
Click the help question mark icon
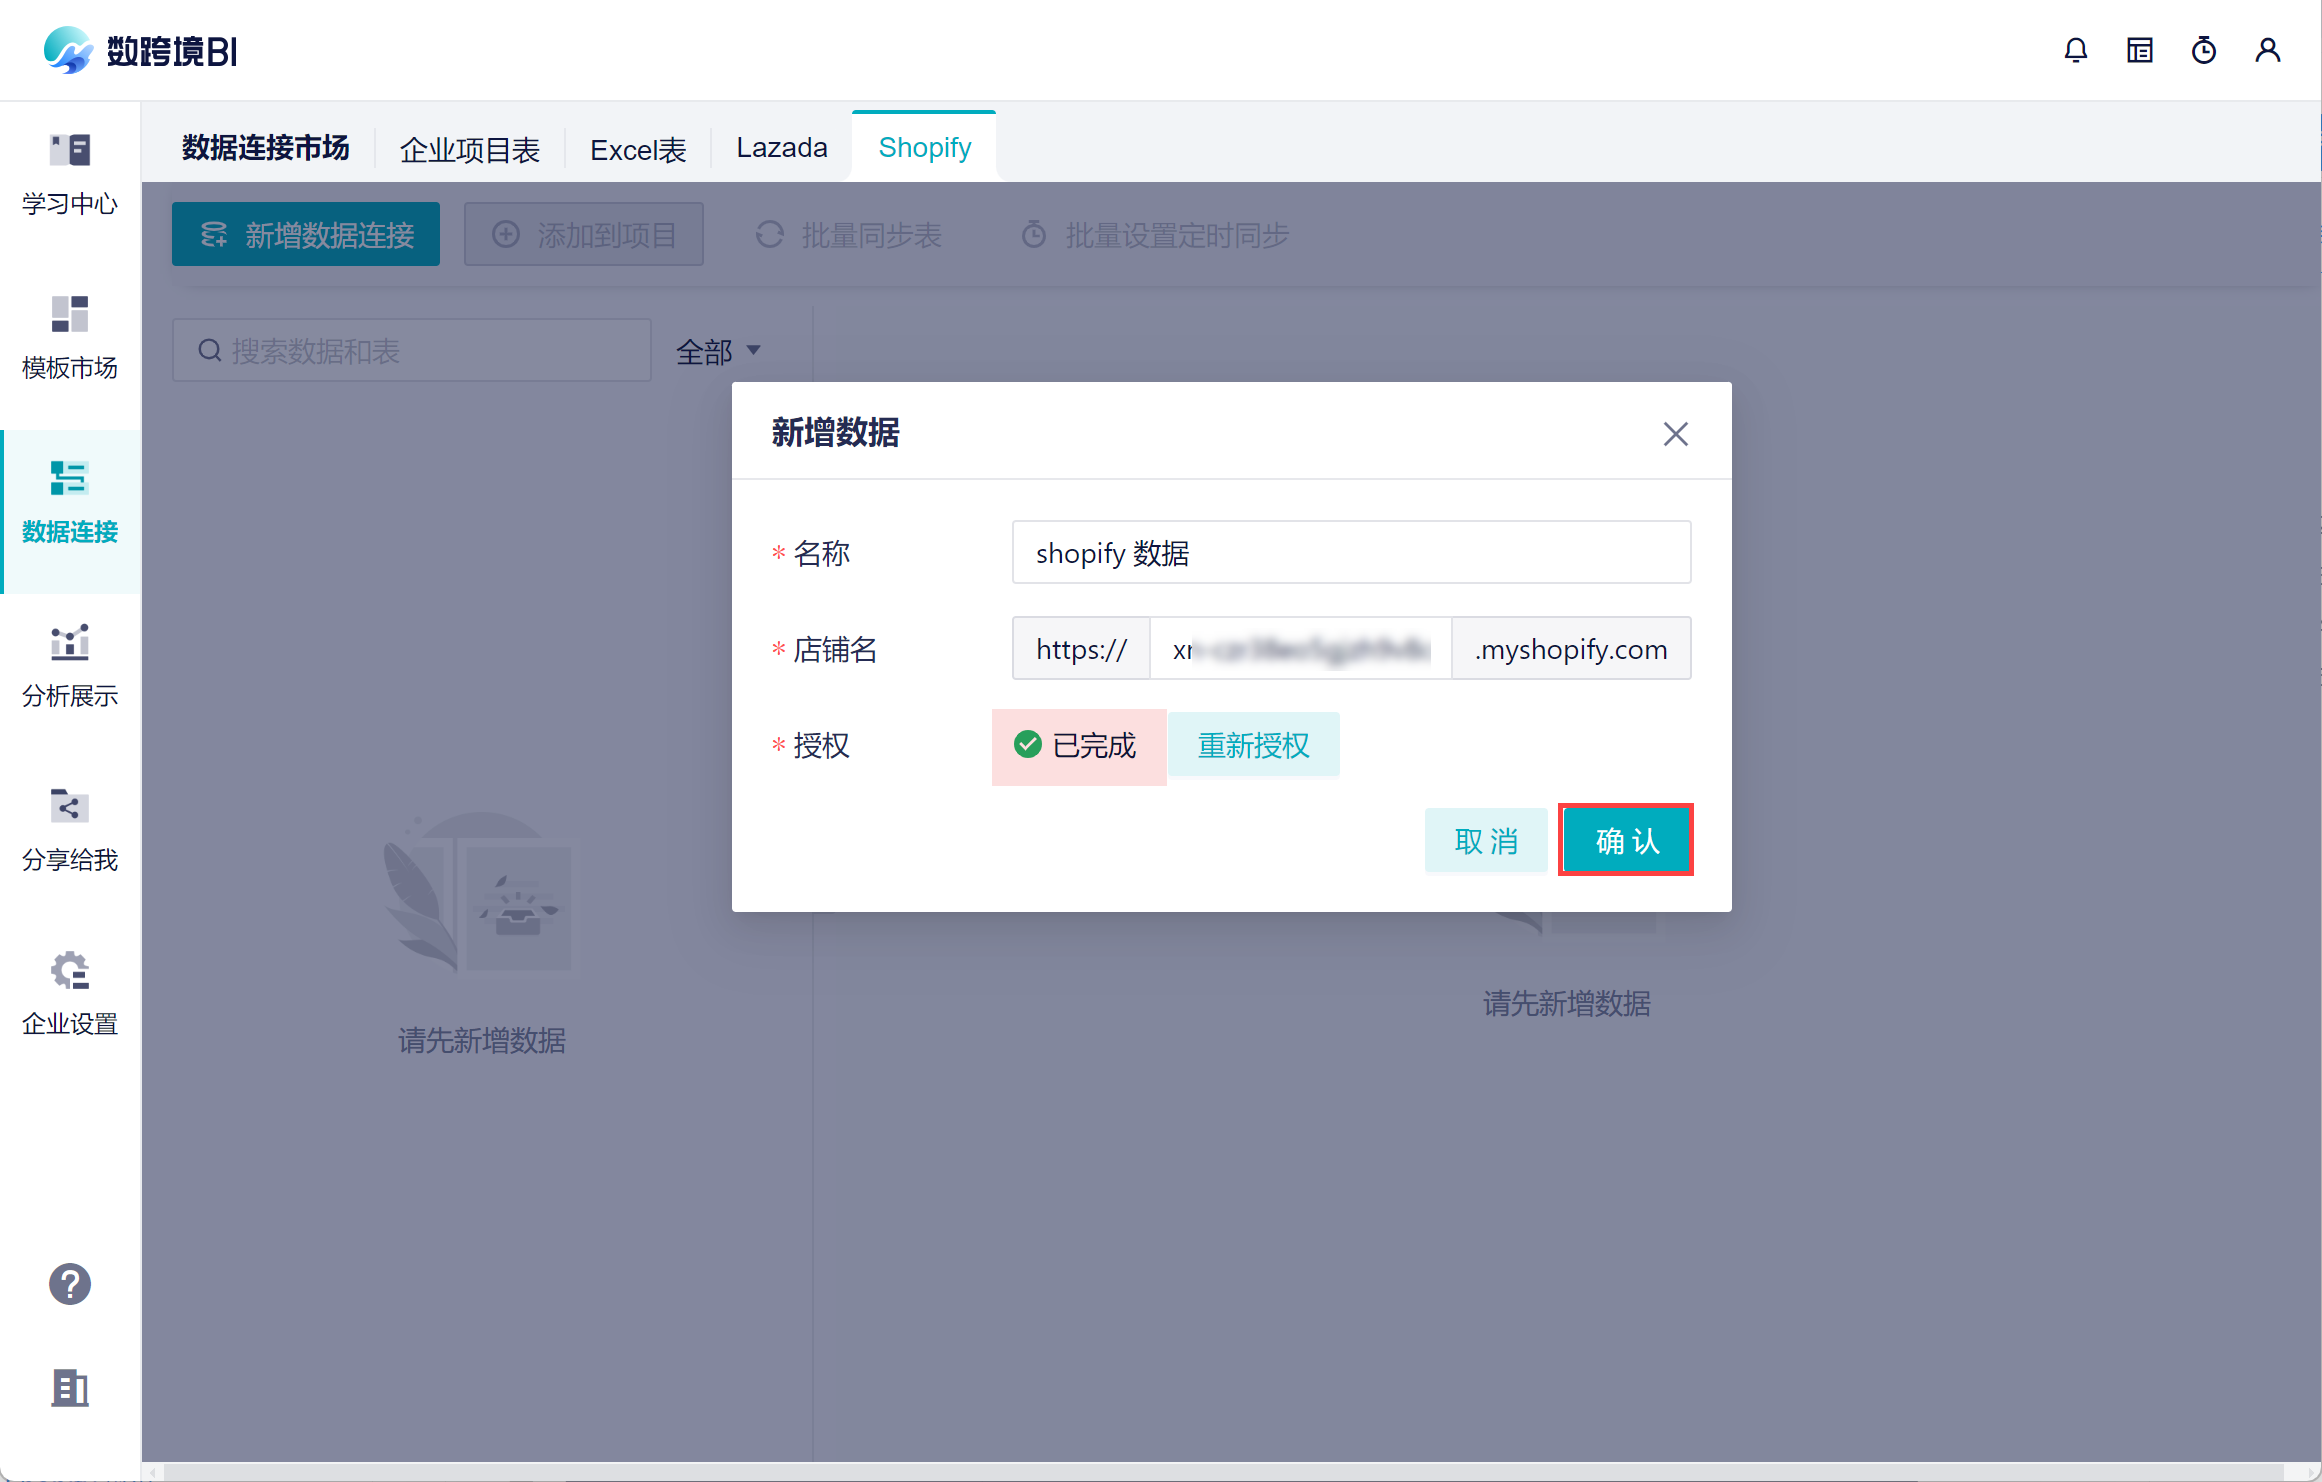70,1284
